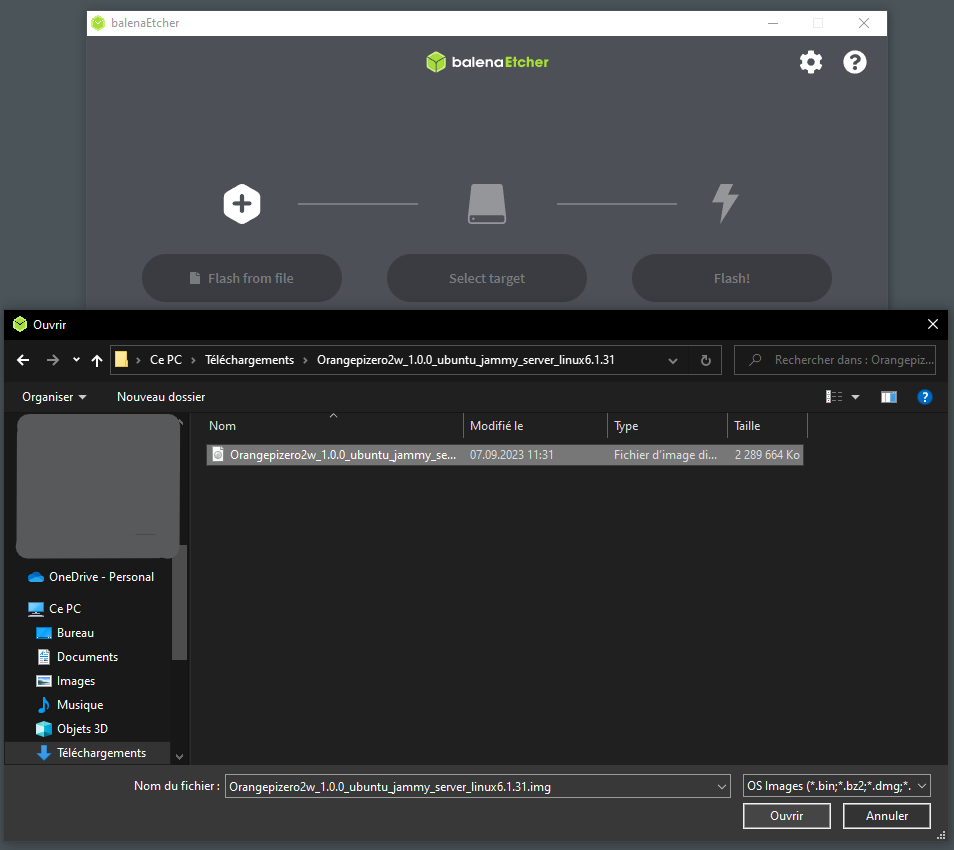Click the drive target icon
This screenshot has height=850, width=954.
pyautogui.click(x=487, y=204)
